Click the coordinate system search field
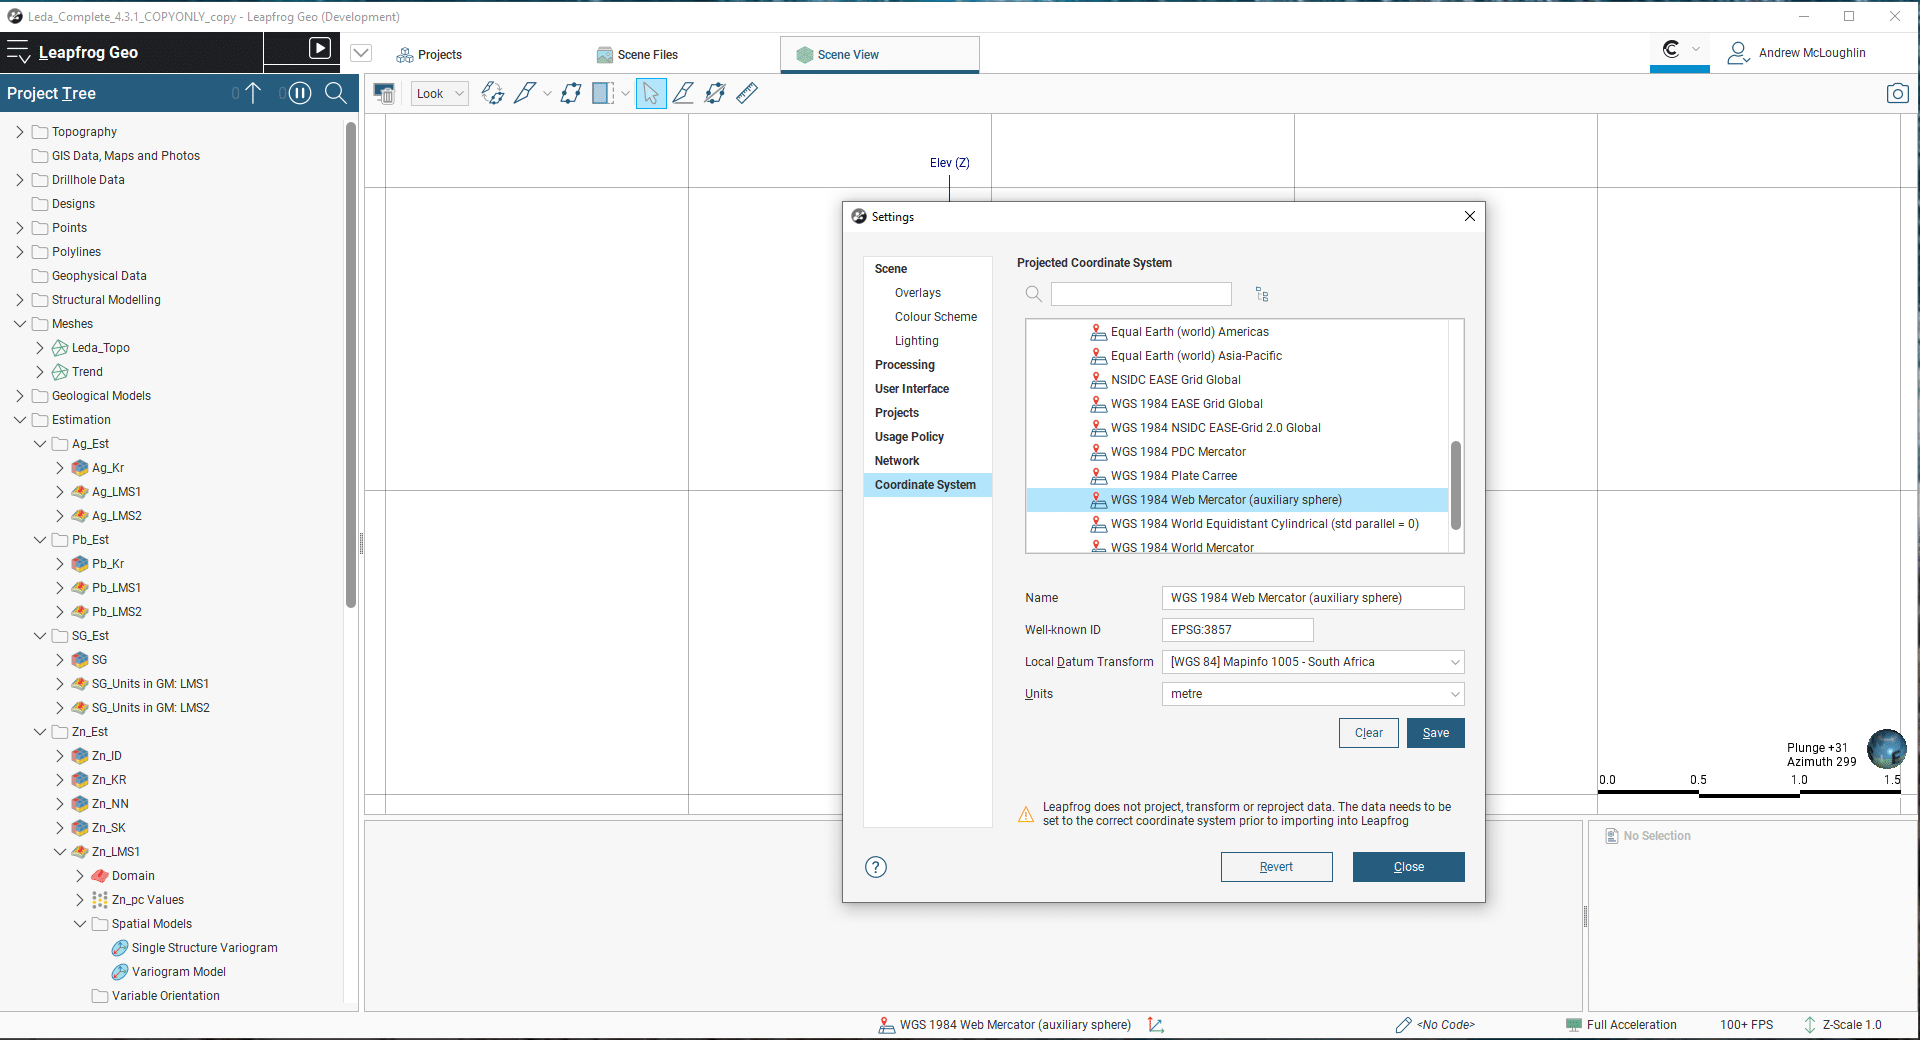This screenshot has width=1920, height=1040. [1141, 294]
